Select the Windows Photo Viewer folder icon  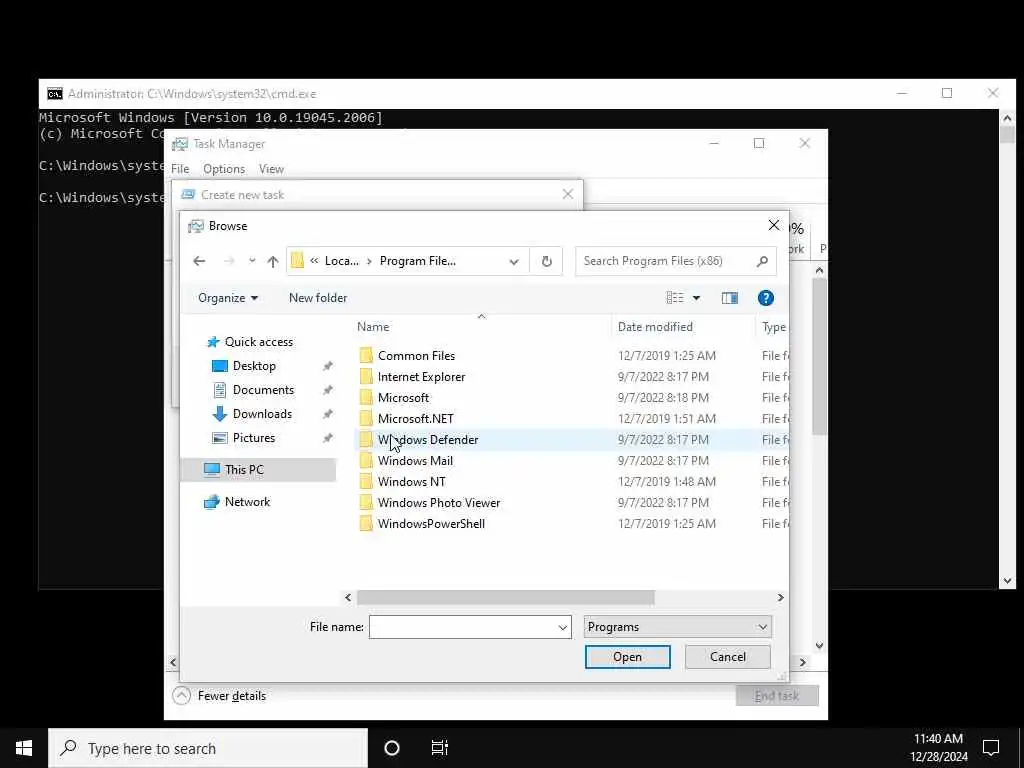pos(366,502)
